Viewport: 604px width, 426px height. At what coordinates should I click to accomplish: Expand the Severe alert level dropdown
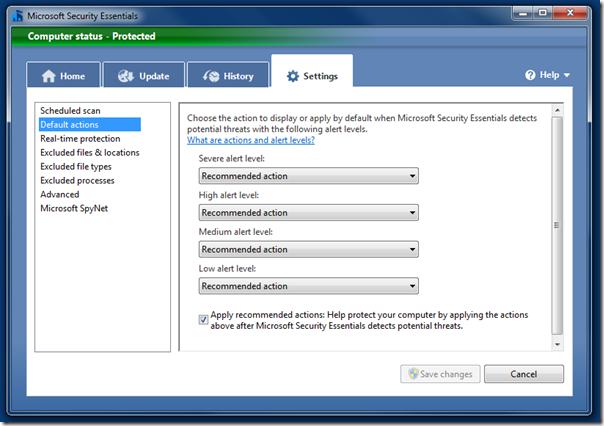[x=309, y=176]
